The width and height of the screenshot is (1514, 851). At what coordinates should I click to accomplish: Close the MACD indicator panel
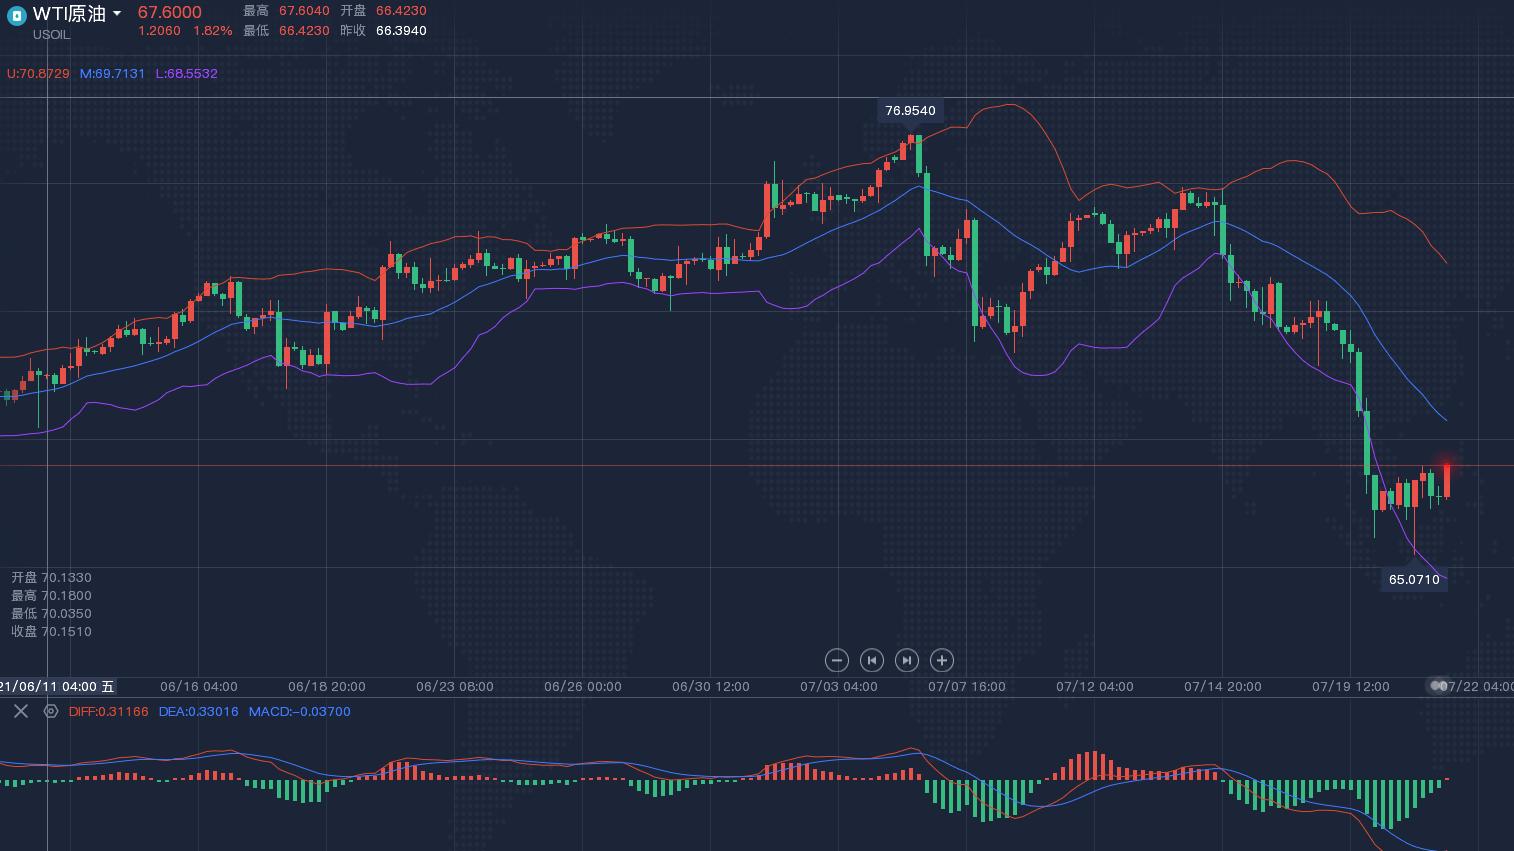(21, 711)
